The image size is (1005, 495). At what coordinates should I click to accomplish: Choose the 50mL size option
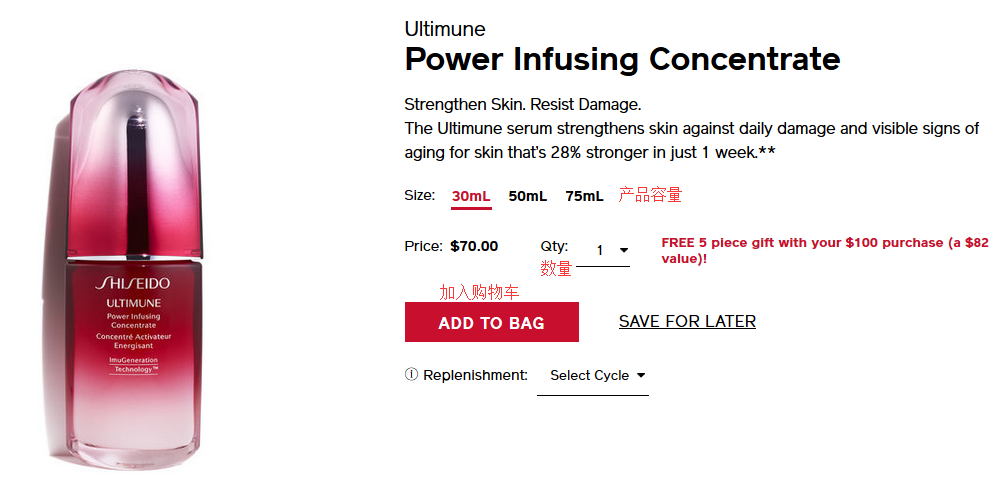point(527,196)
